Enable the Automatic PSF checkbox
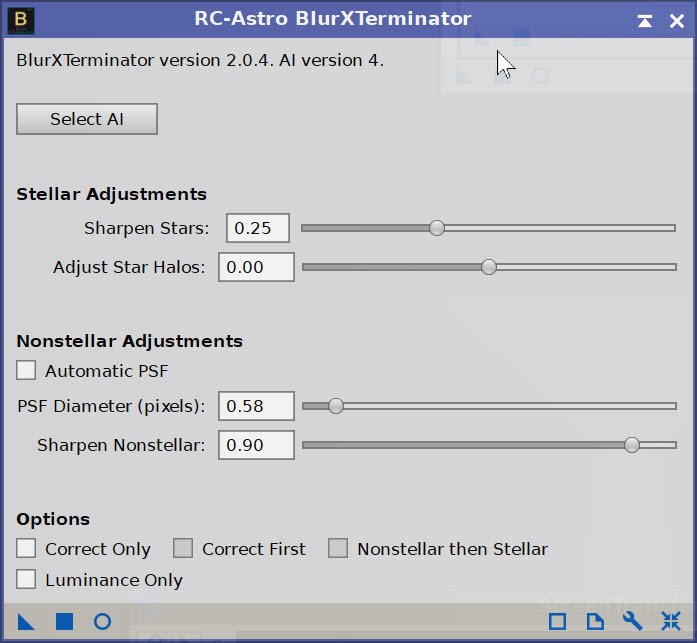697x643 pixels. point(26,370)
